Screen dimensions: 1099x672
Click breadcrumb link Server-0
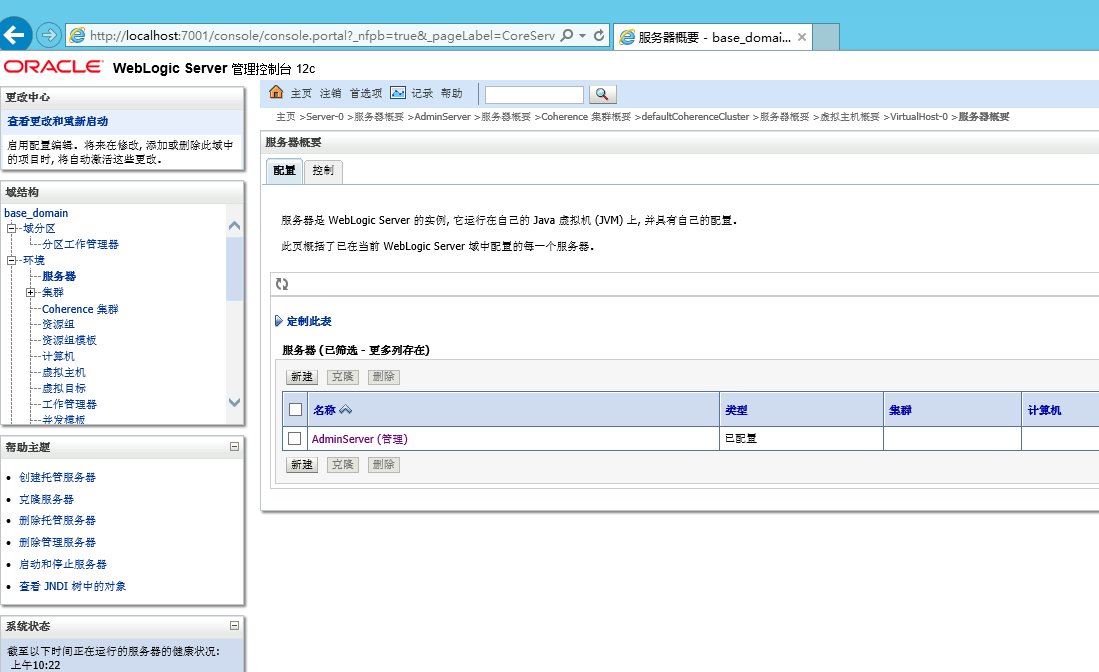point(325,116)
